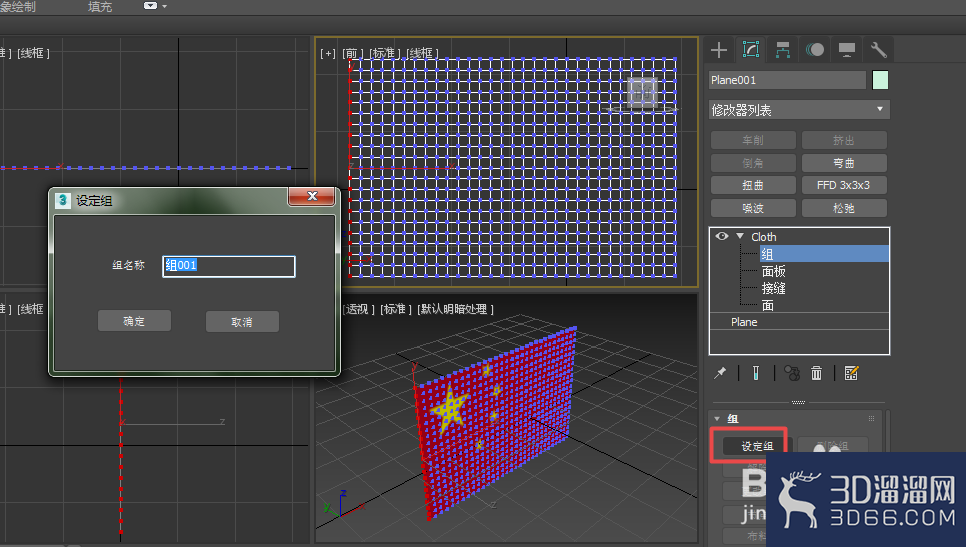966x547 pixels.
Task: Open the Display panel monitor icon
Action: pos(846,50)
